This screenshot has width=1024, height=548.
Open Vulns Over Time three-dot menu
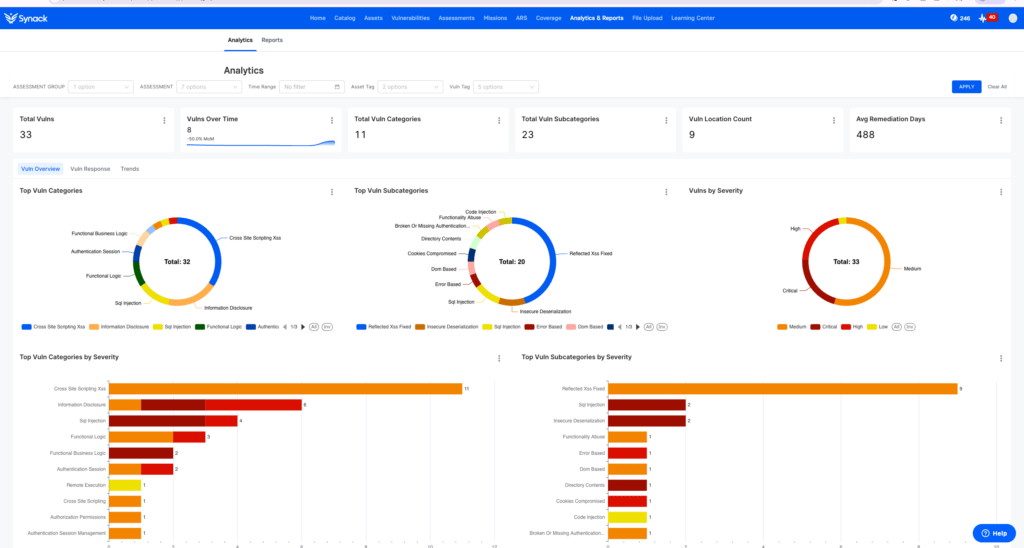click(x=332, y=120)
